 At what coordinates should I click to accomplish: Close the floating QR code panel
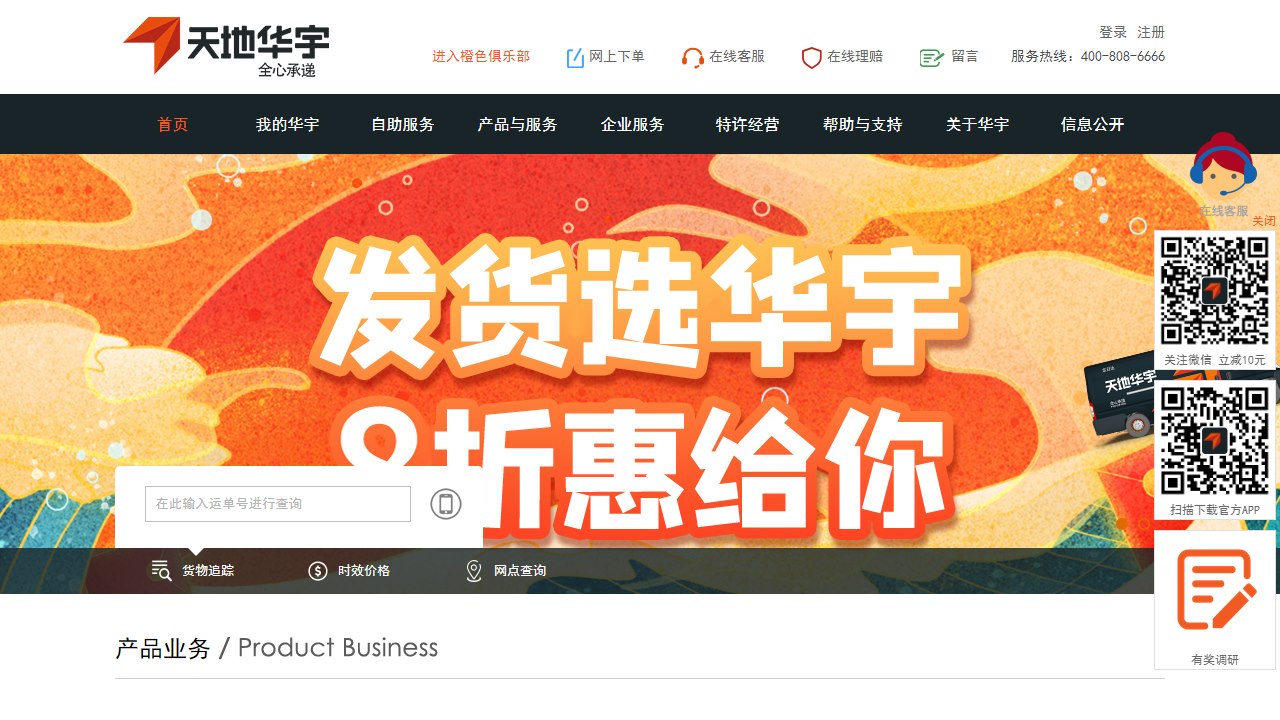click(x=1264, y=221)
